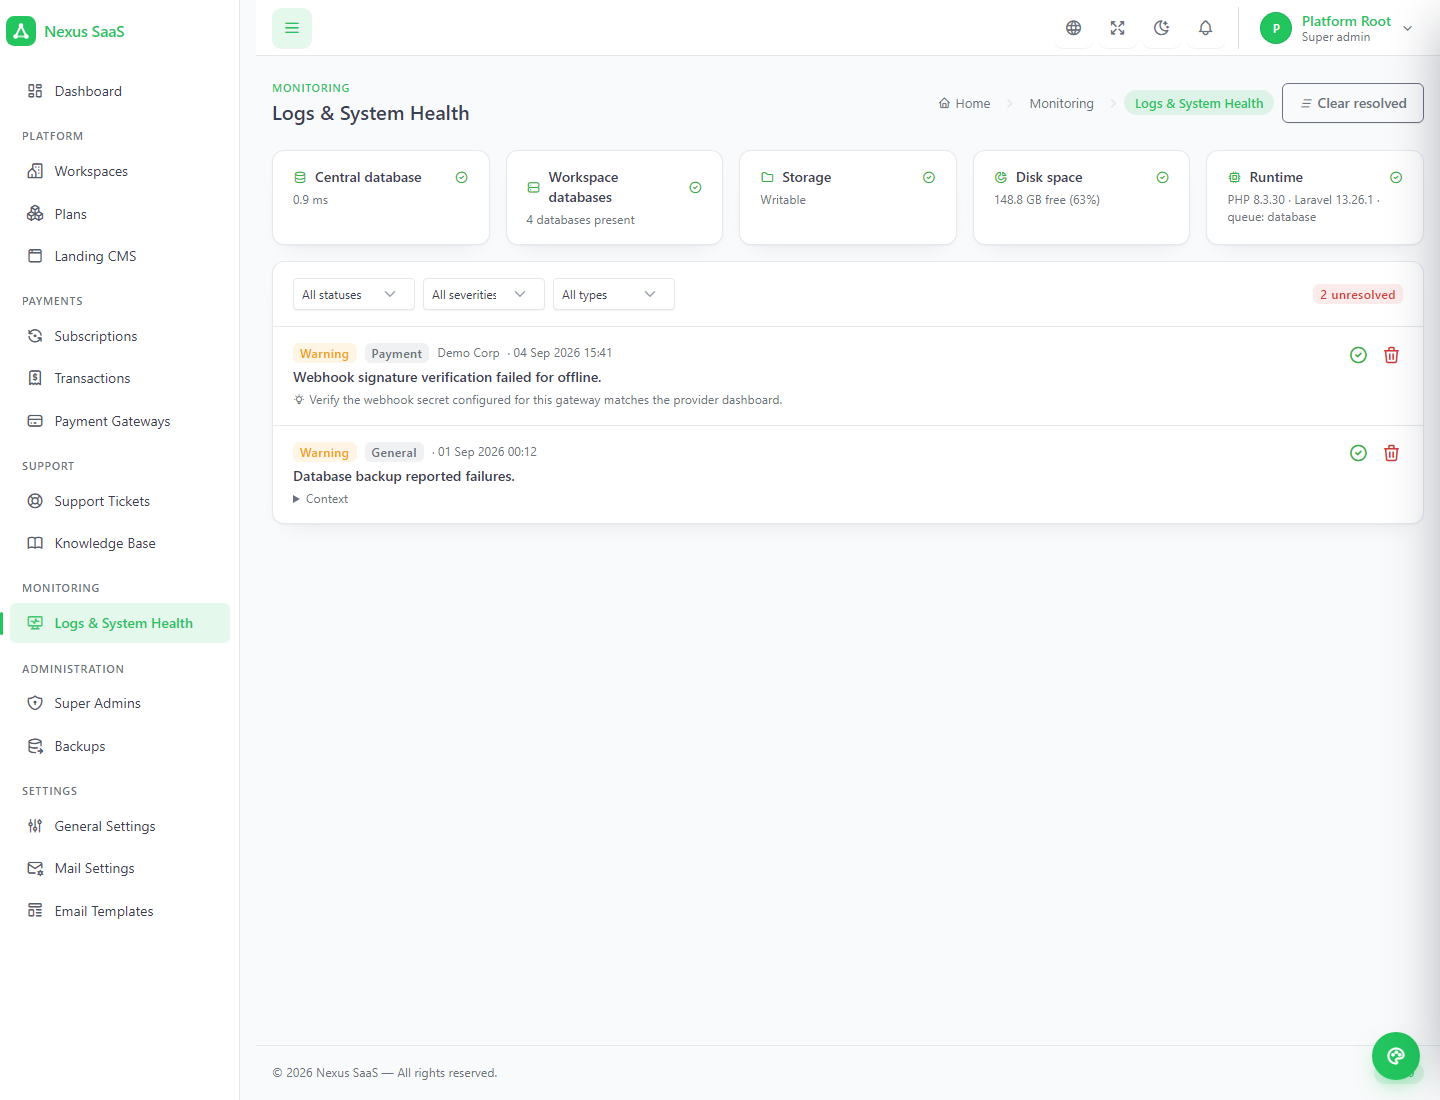The width and height of the screenshot is (1440, 1100).
Task: Expand the Context disclosure on backup log
Action: pyautogui.click(x=321, y=499)
